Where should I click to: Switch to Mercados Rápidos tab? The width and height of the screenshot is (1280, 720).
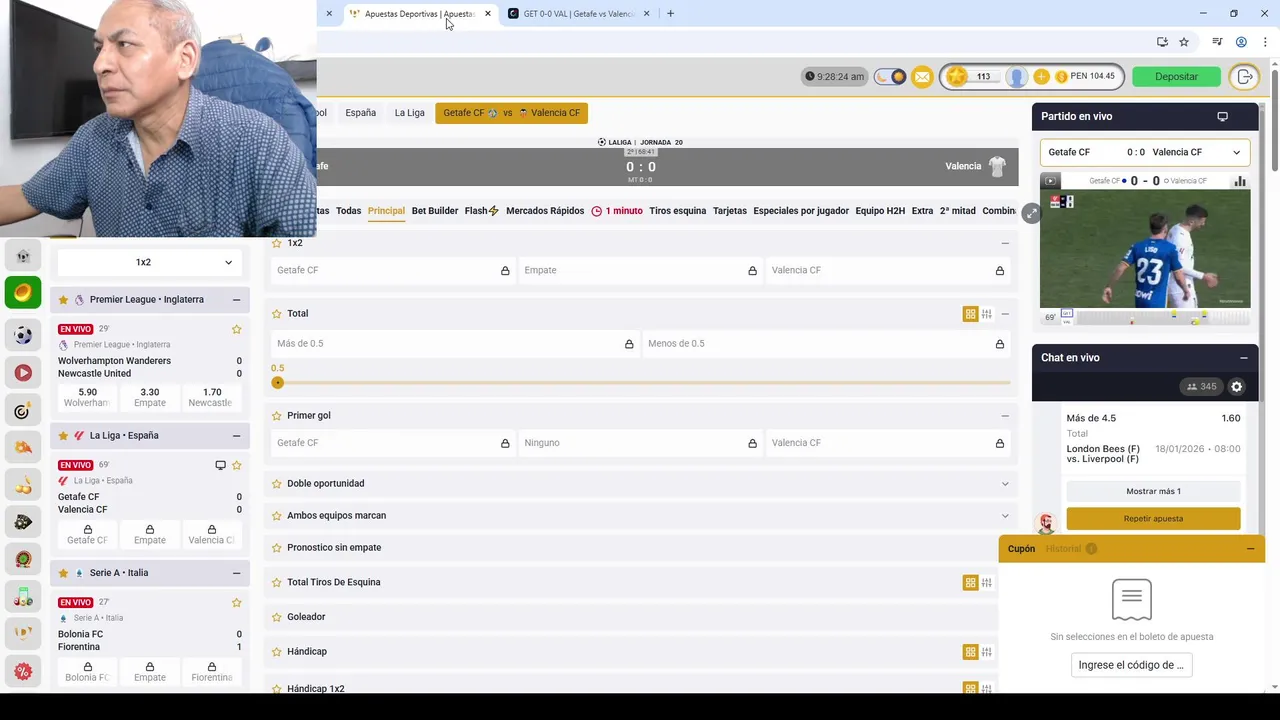click(x=545, y=211)
